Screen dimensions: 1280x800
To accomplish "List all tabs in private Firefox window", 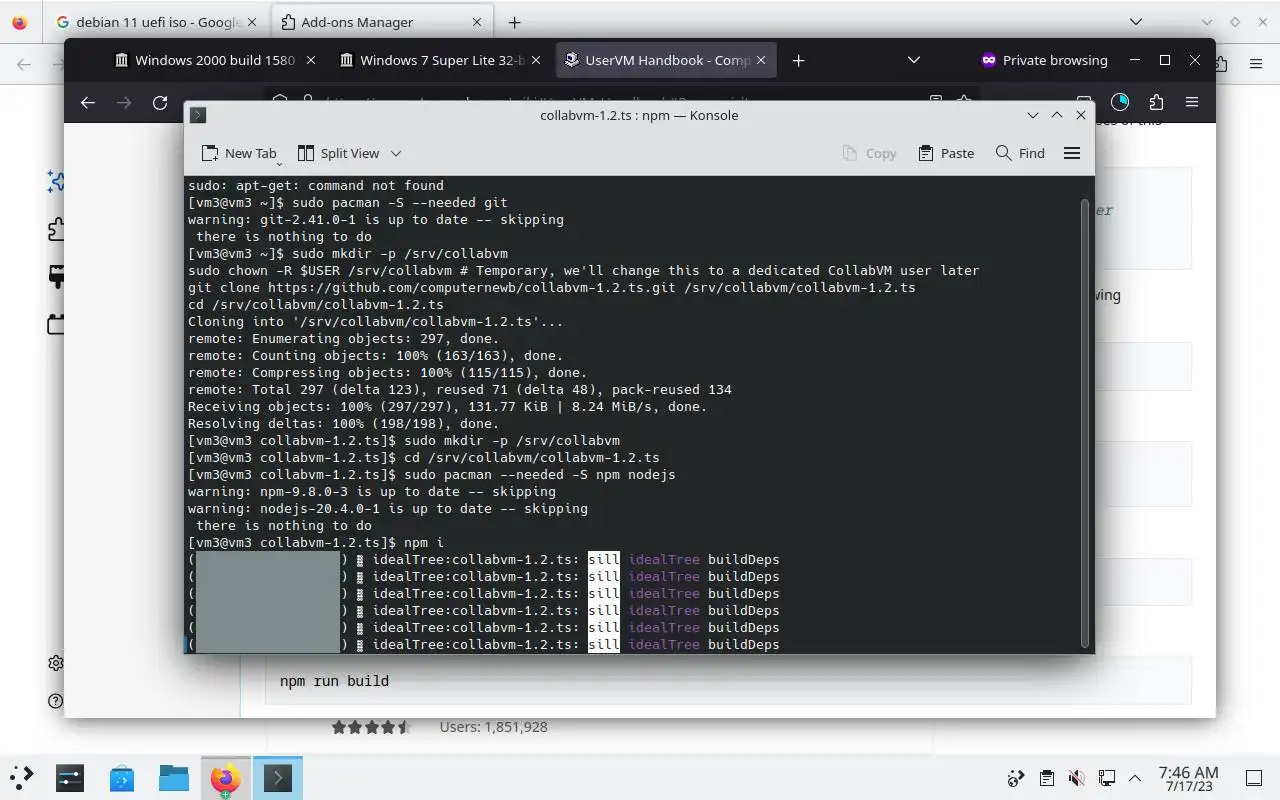I will point(913,60).
